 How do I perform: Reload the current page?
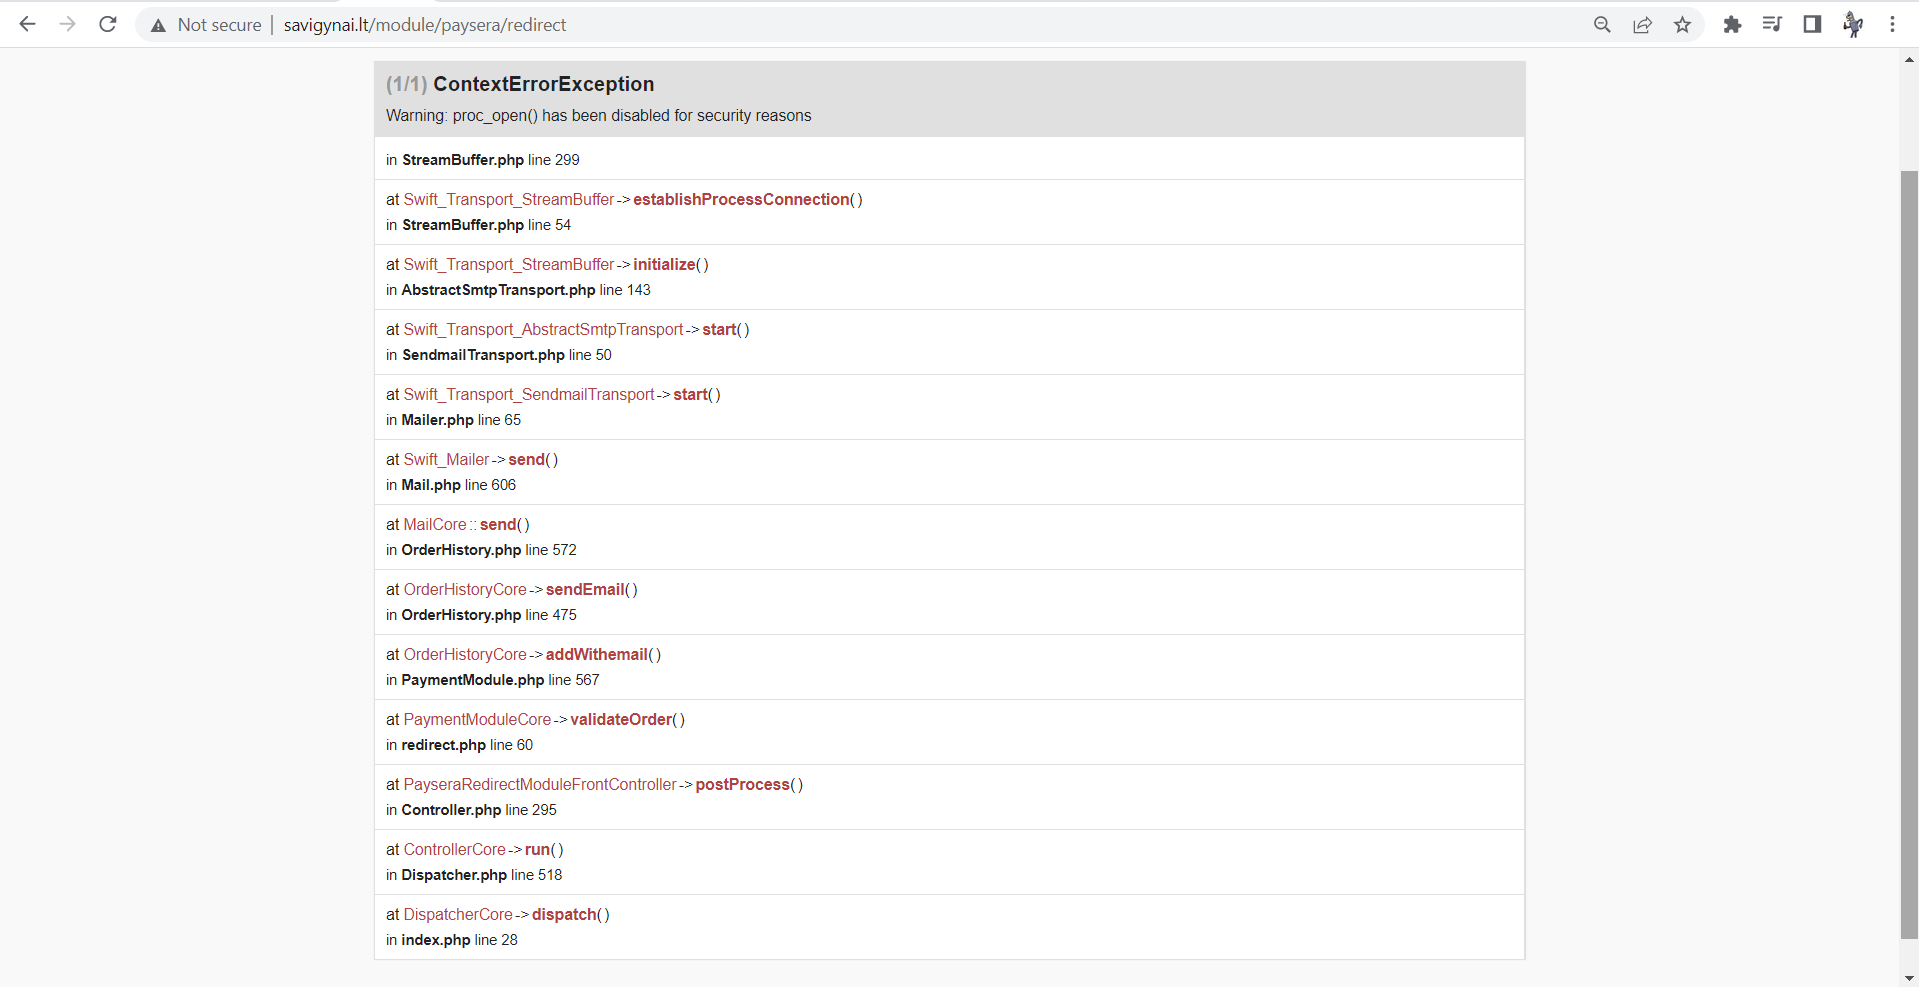point(108,24)
